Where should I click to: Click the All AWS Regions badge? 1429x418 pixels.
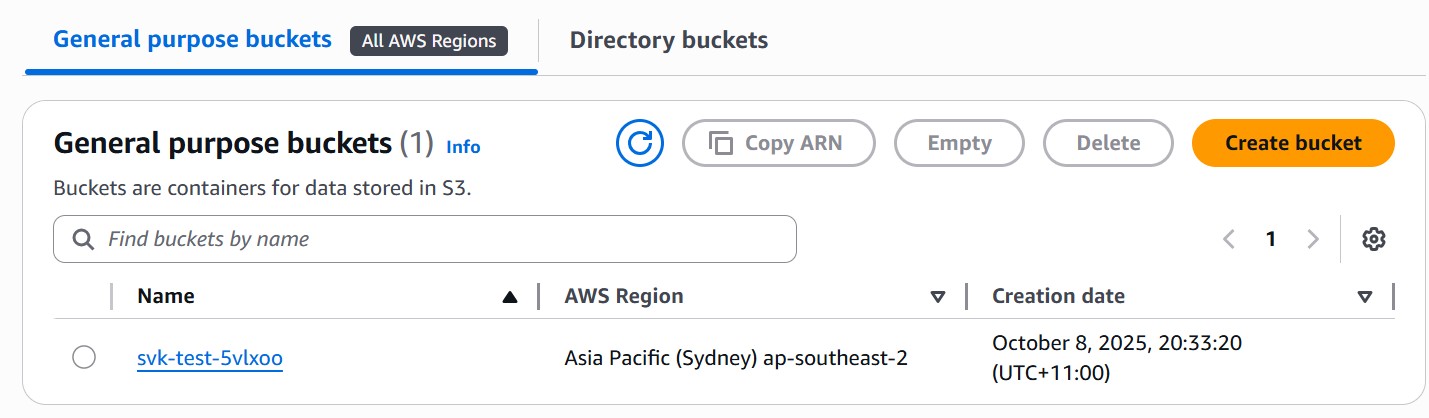pos(429,41)
